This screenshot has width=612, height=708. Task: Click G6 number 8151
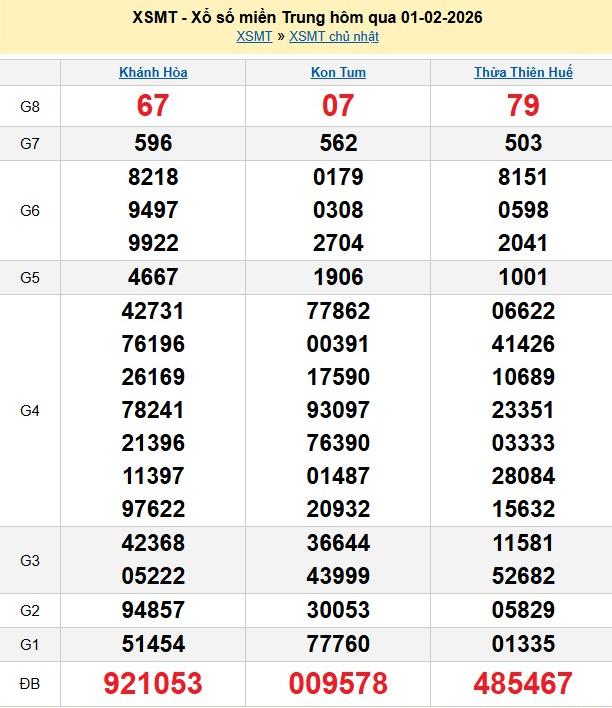coord(523,177)
